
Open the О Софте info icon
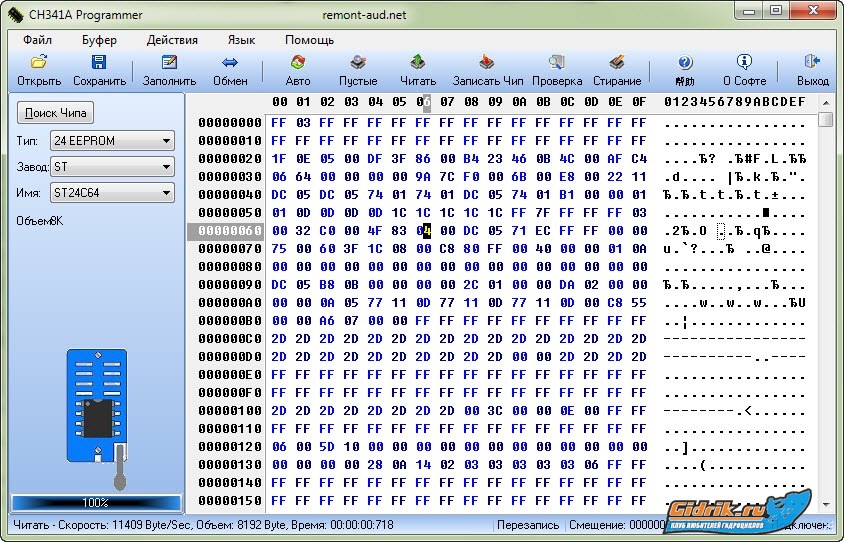(x=744, y=63)
